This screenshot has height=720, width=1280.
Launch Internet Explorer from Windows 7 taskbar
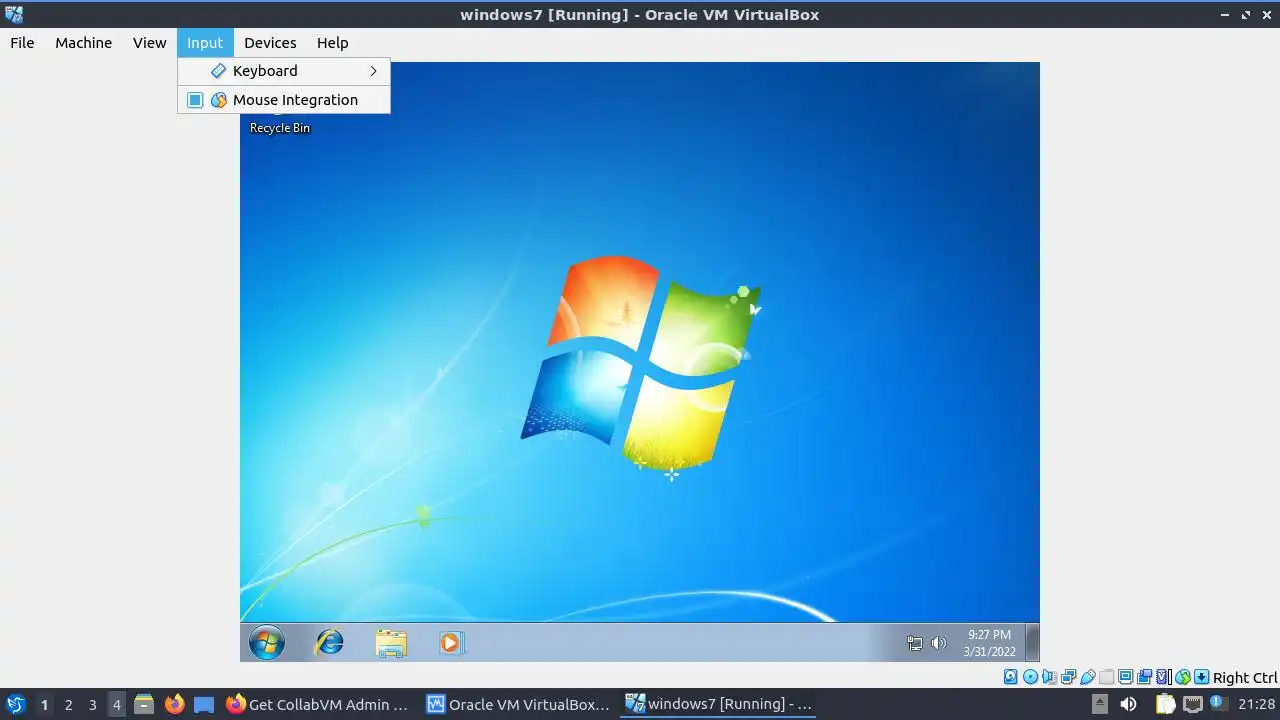tap(329, 643)
